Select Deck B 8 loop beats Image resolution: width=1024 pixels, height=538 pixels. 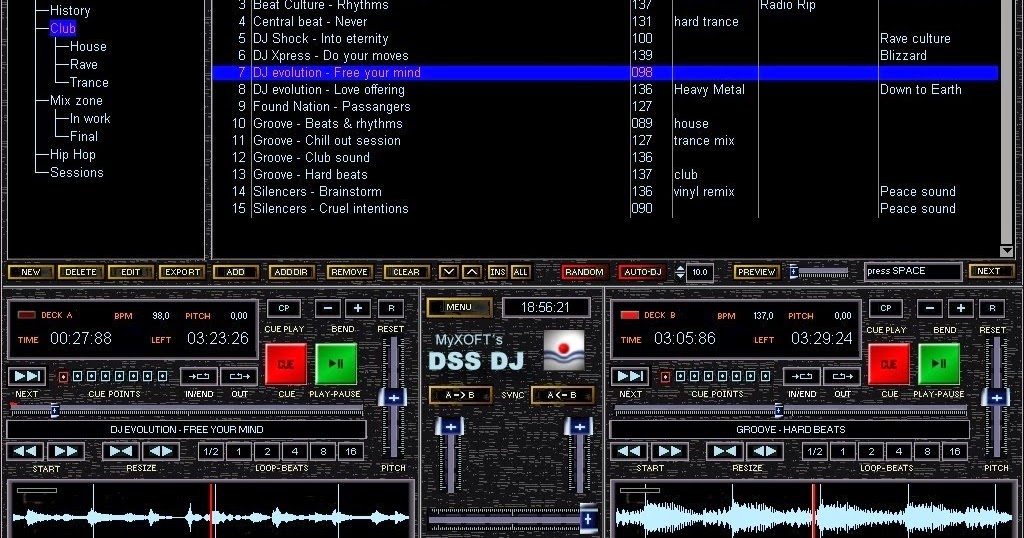927,451
